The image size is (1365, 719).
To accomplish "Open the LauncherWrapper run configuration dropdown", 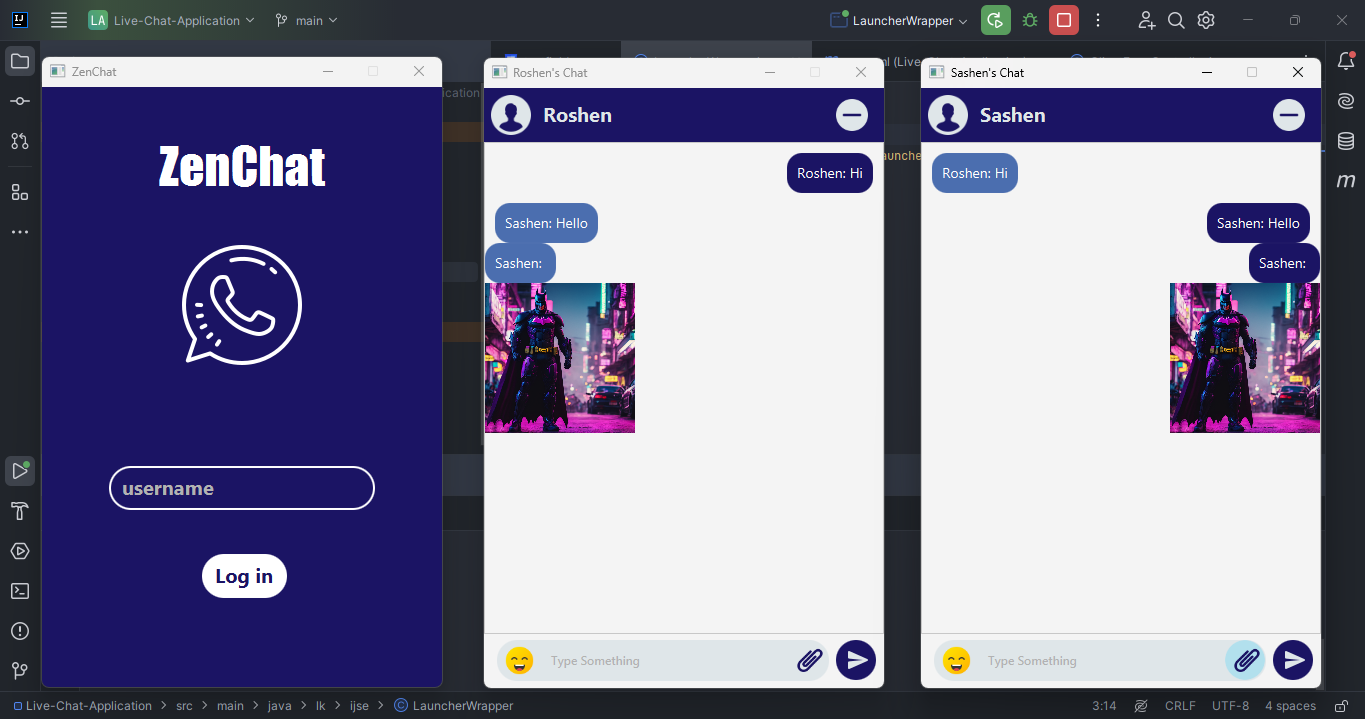I will [899, 20].
